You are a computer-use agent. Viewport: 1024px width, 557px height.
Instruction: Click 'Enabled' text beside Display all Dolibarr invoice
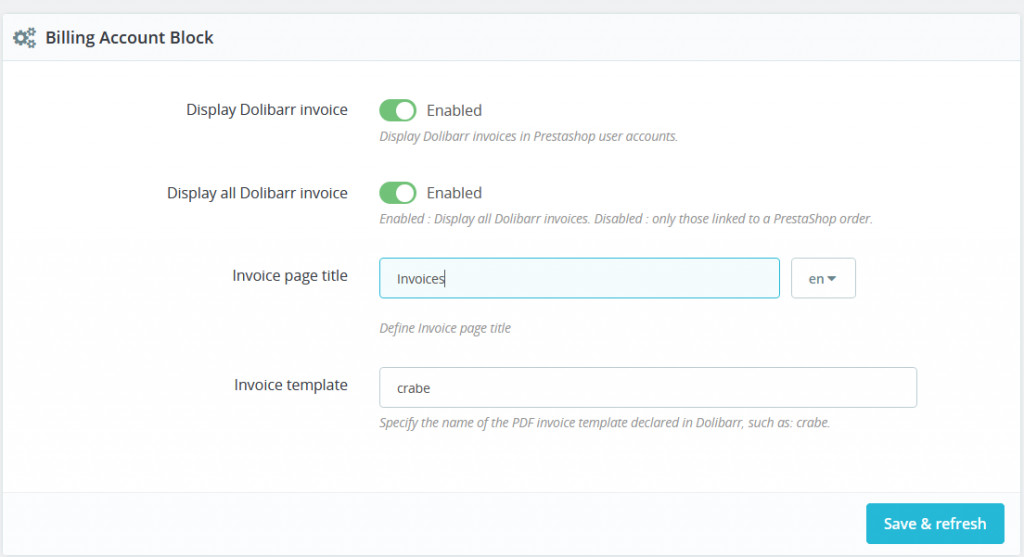[454, 193]
